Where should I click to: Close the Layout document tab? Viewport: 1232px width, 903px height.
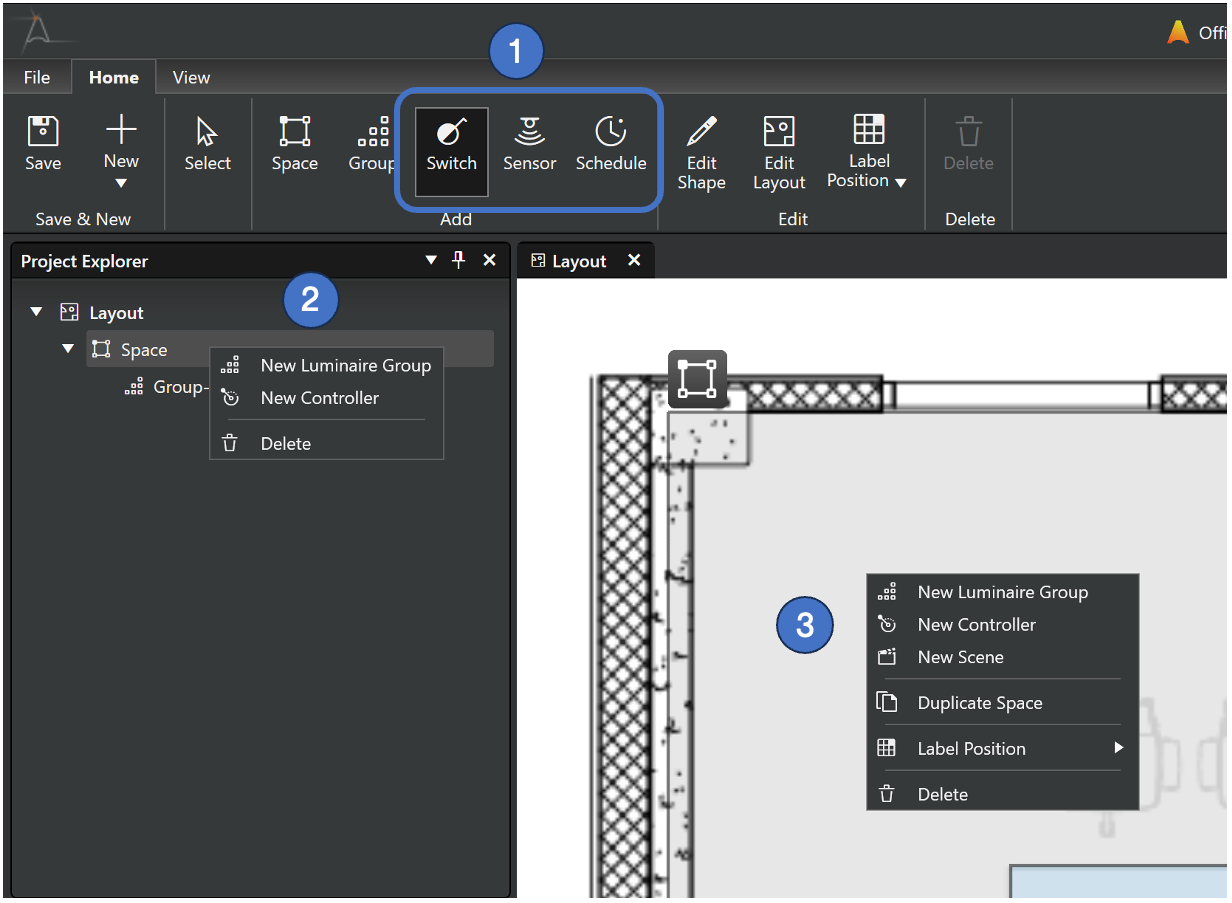pos(633,260)
